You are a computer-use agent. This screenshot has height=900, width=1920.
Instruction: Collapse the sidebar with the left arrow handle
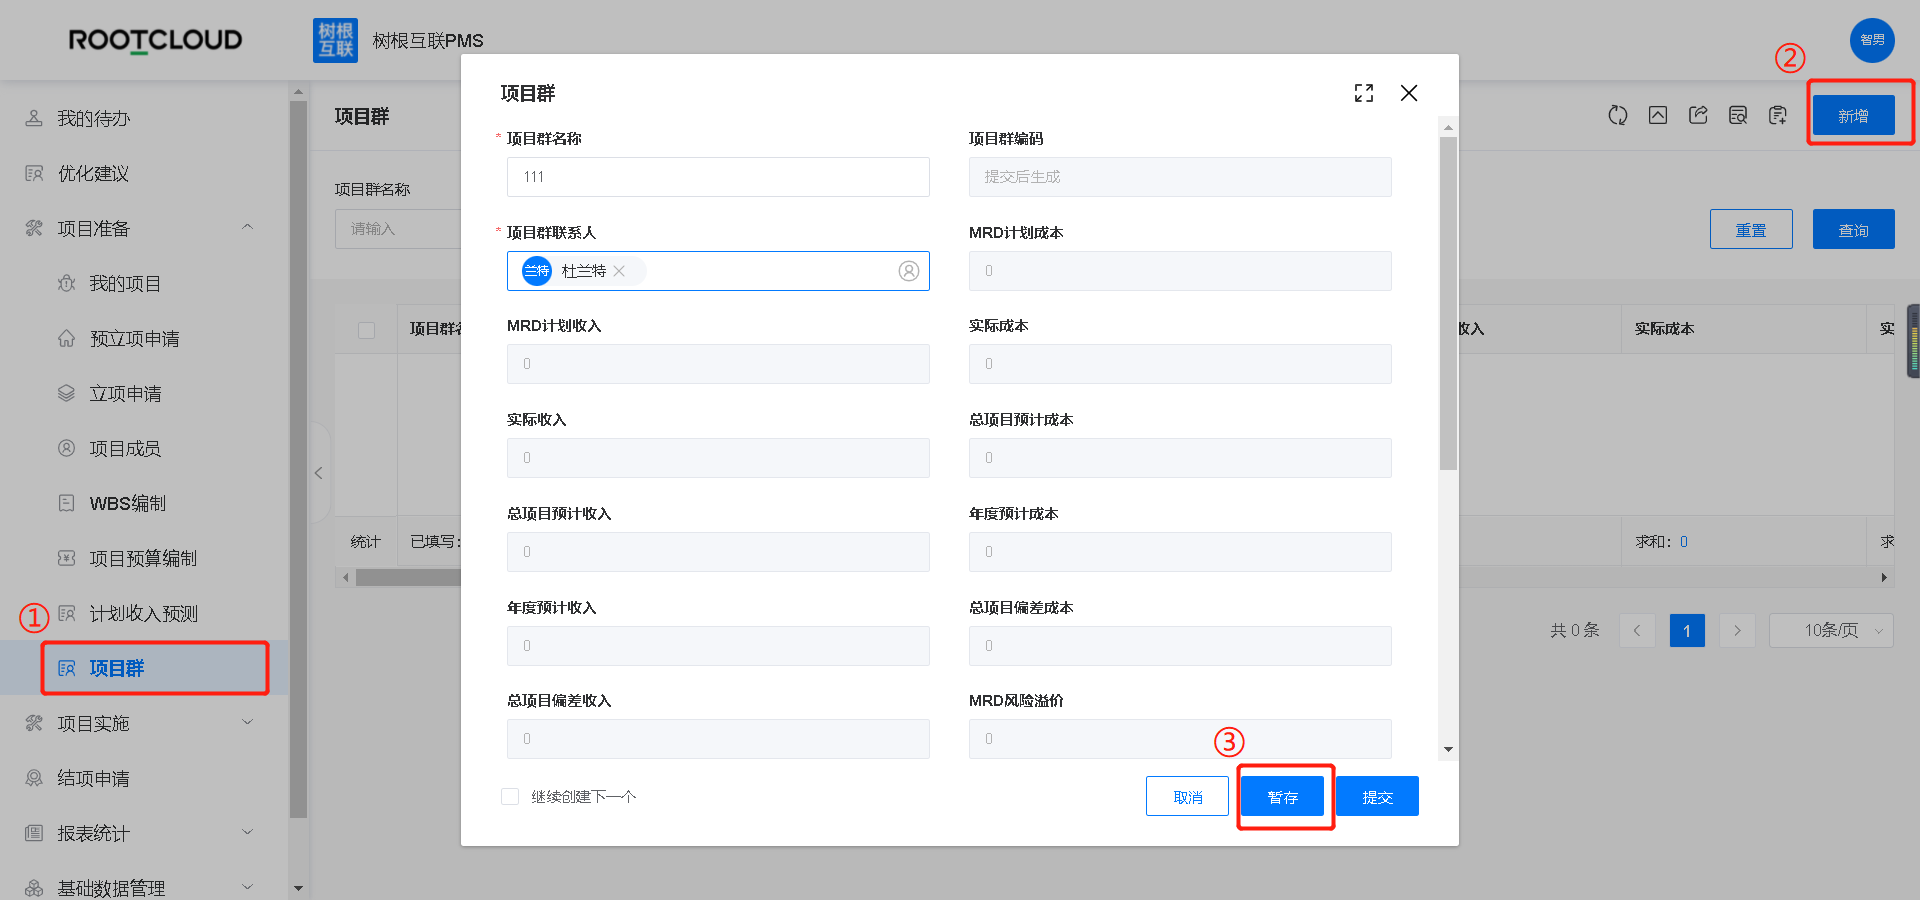(319, 473)
